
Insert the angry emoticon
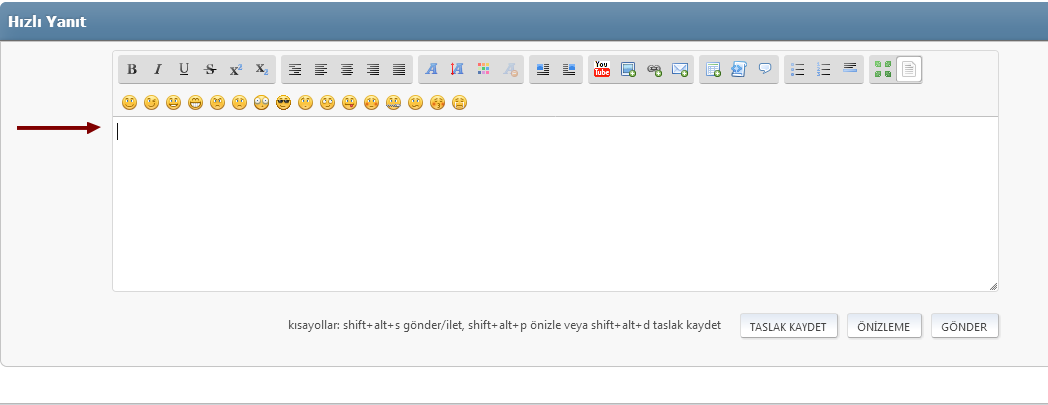pyautogui.click(x=217, y=103)
